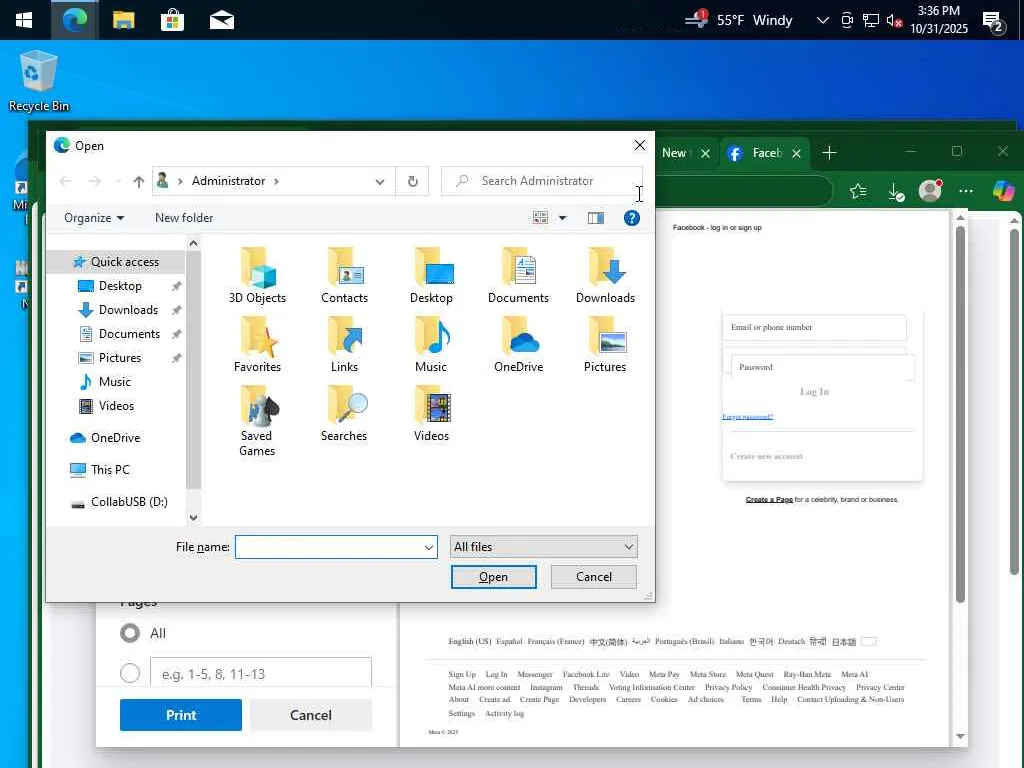Screen dimensions: 1024x768
Task: Open Microsoft Store from taskbar
Action: 172,20
